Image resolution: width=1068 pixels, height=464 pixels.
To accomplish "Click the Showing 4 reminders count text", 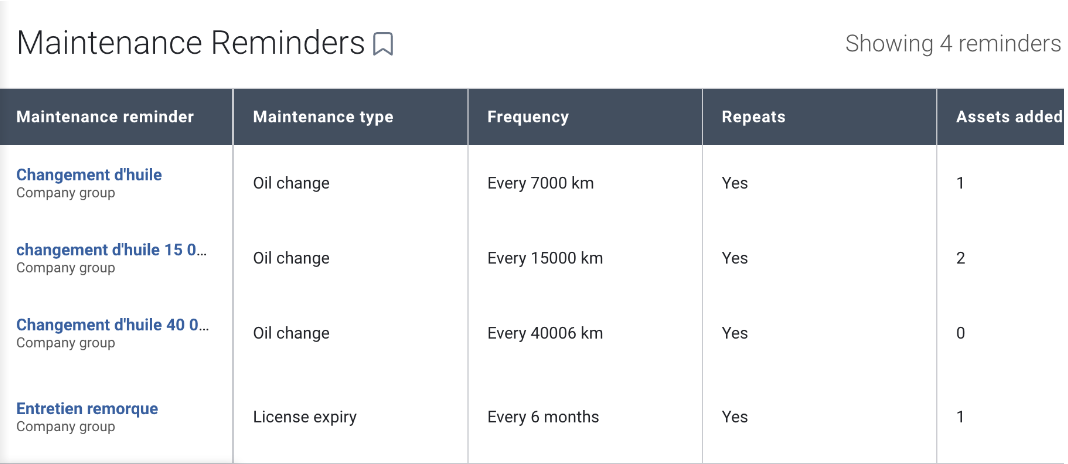I will pos(953,44).
